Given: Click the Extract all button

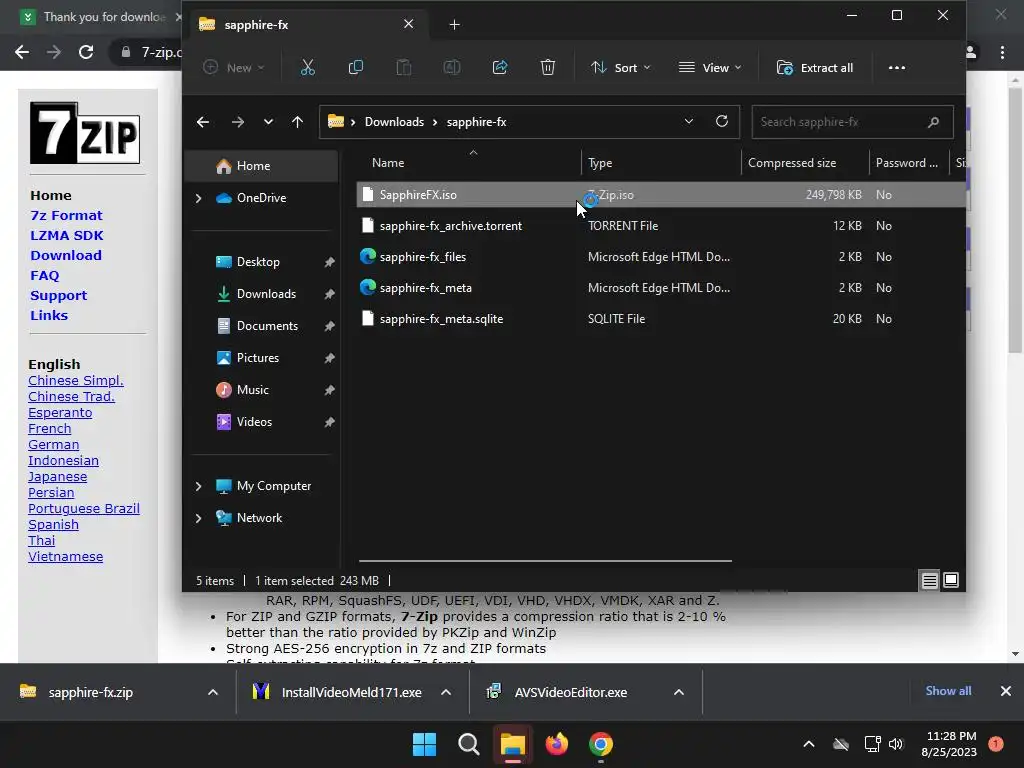Looking at the screenshot, I should point(814,67).
